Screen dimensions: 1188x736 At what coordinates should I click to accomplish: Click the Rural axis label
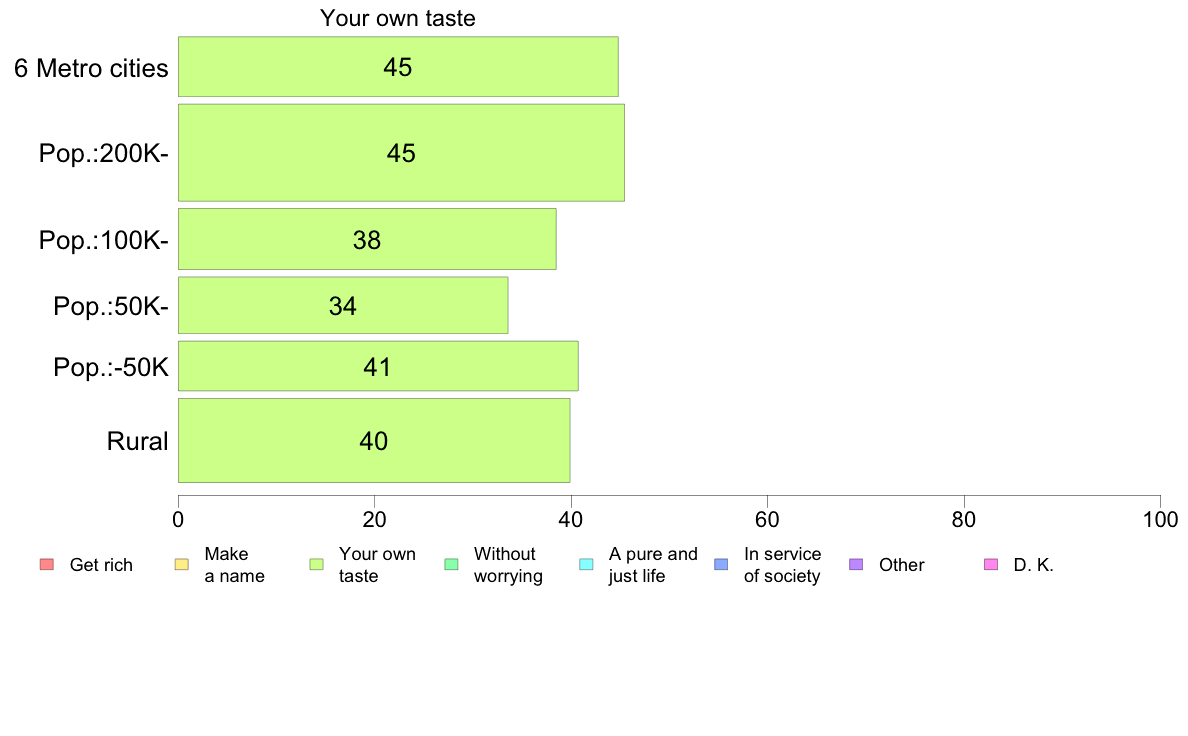[137, 441]
